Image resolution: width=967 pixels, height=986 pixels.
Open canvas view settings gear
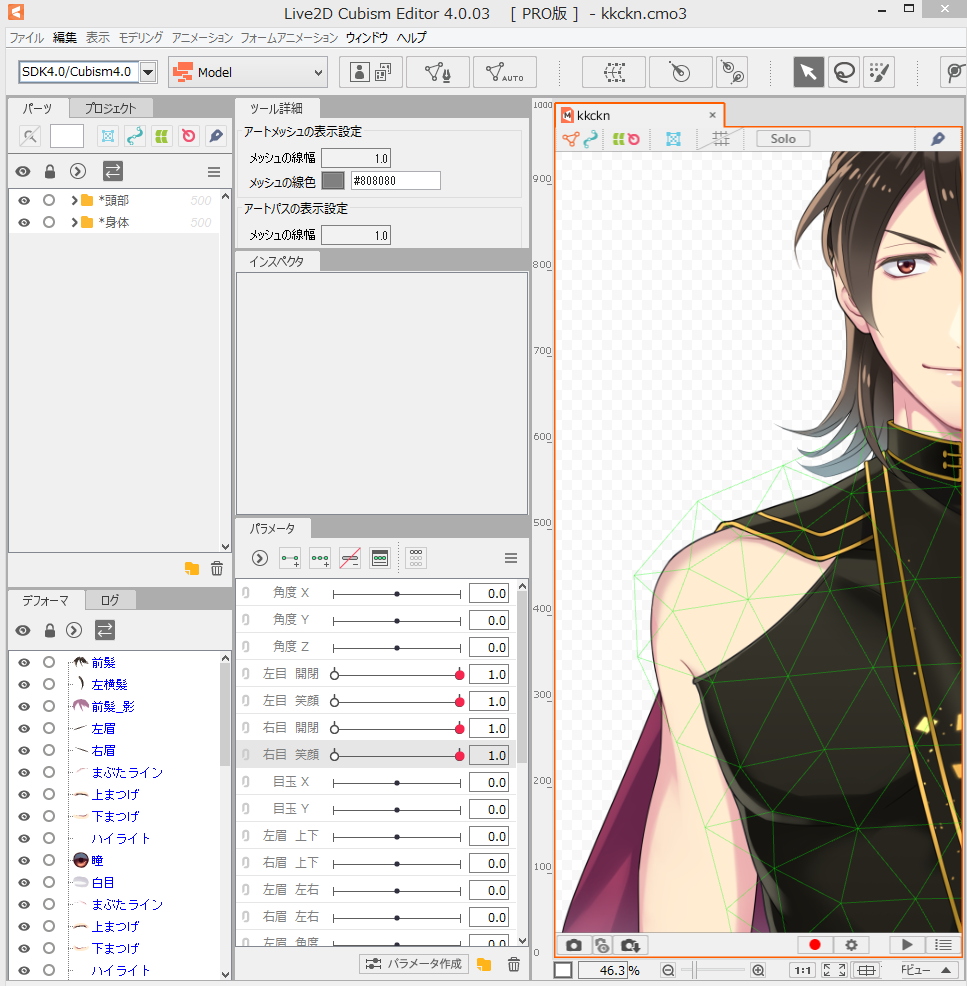point(851,944)
